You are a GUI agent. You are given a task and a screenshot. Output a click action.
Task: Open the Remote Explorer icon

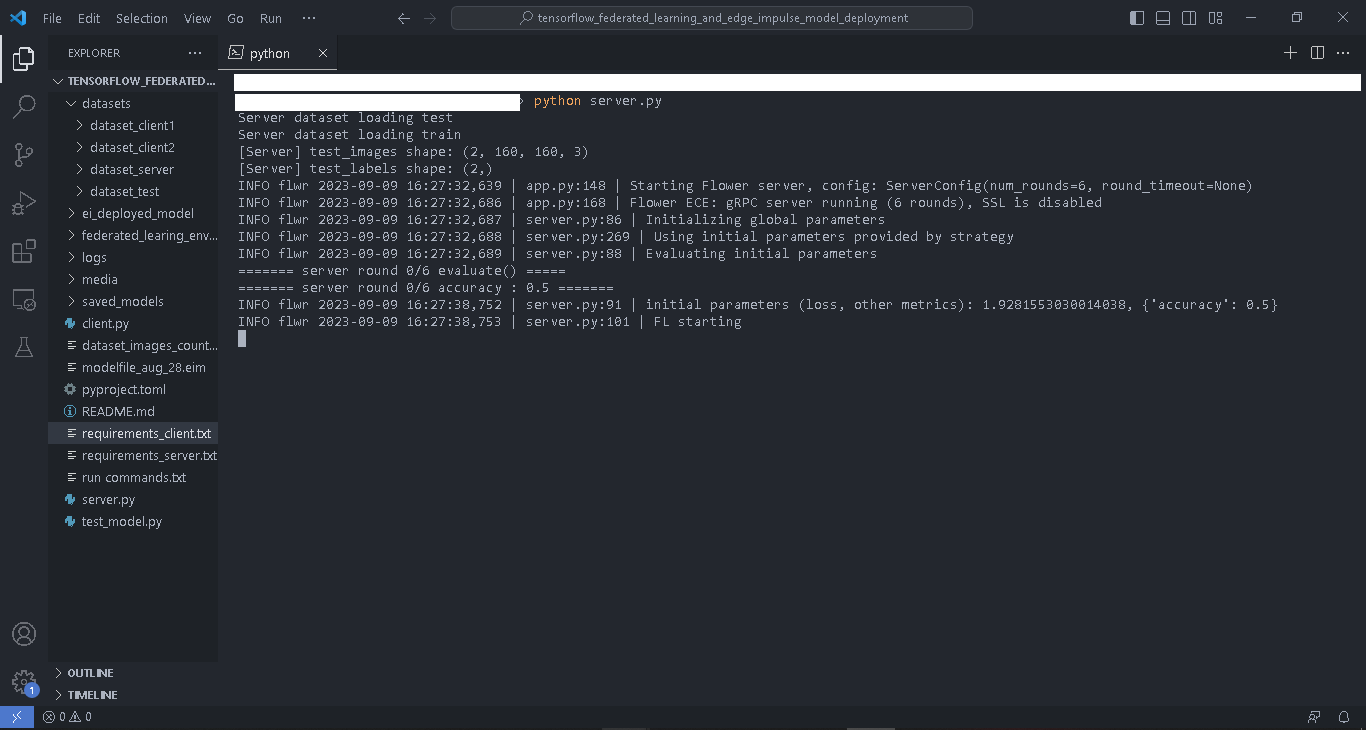click(23, 299)
